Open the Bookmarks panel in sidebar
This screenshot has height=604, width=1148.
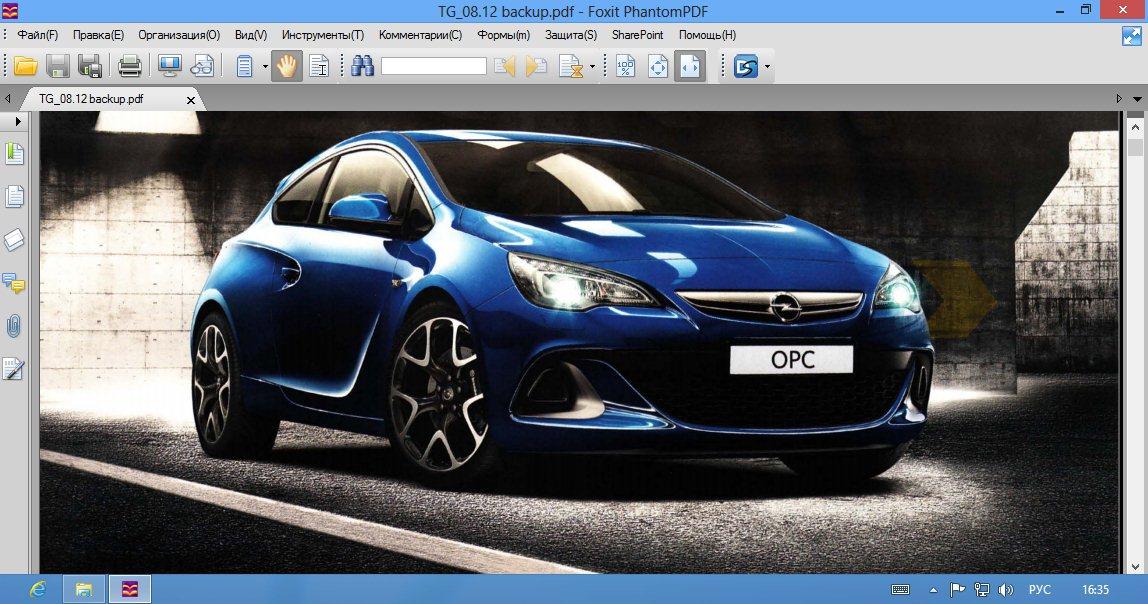(14, 154)
